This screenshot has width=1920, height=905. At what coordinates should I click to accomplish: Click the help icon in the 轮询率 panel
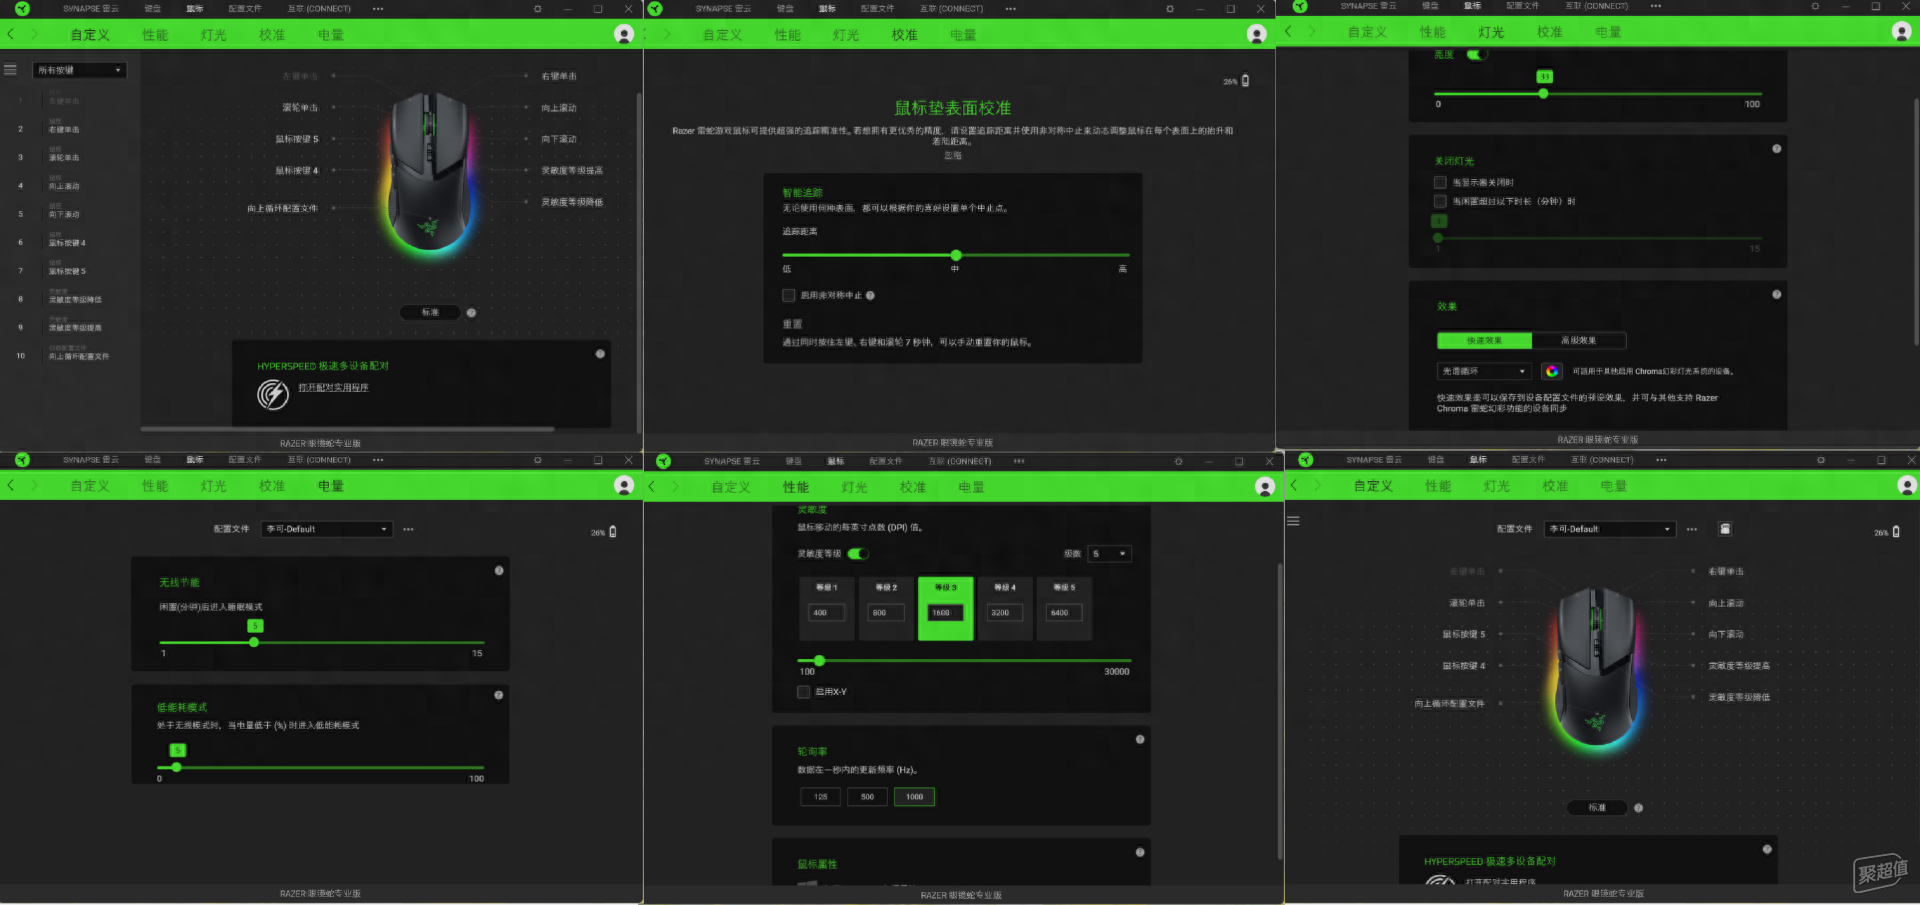tap(1140, 739)
